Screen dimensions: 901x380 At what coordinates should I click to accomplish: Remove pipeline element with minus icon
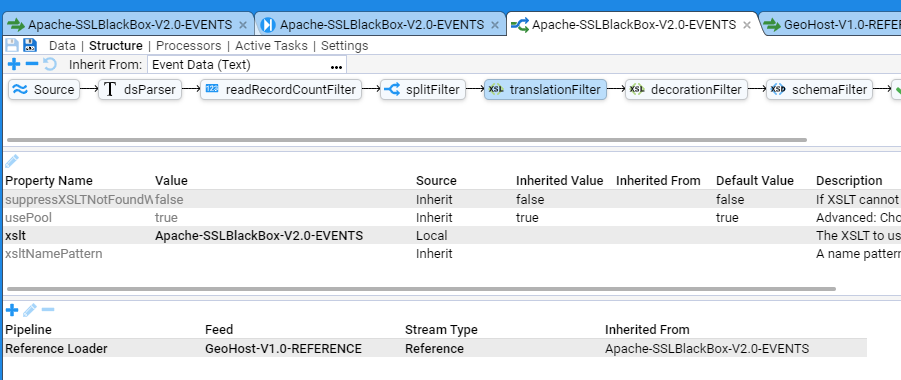click(32, 64)
